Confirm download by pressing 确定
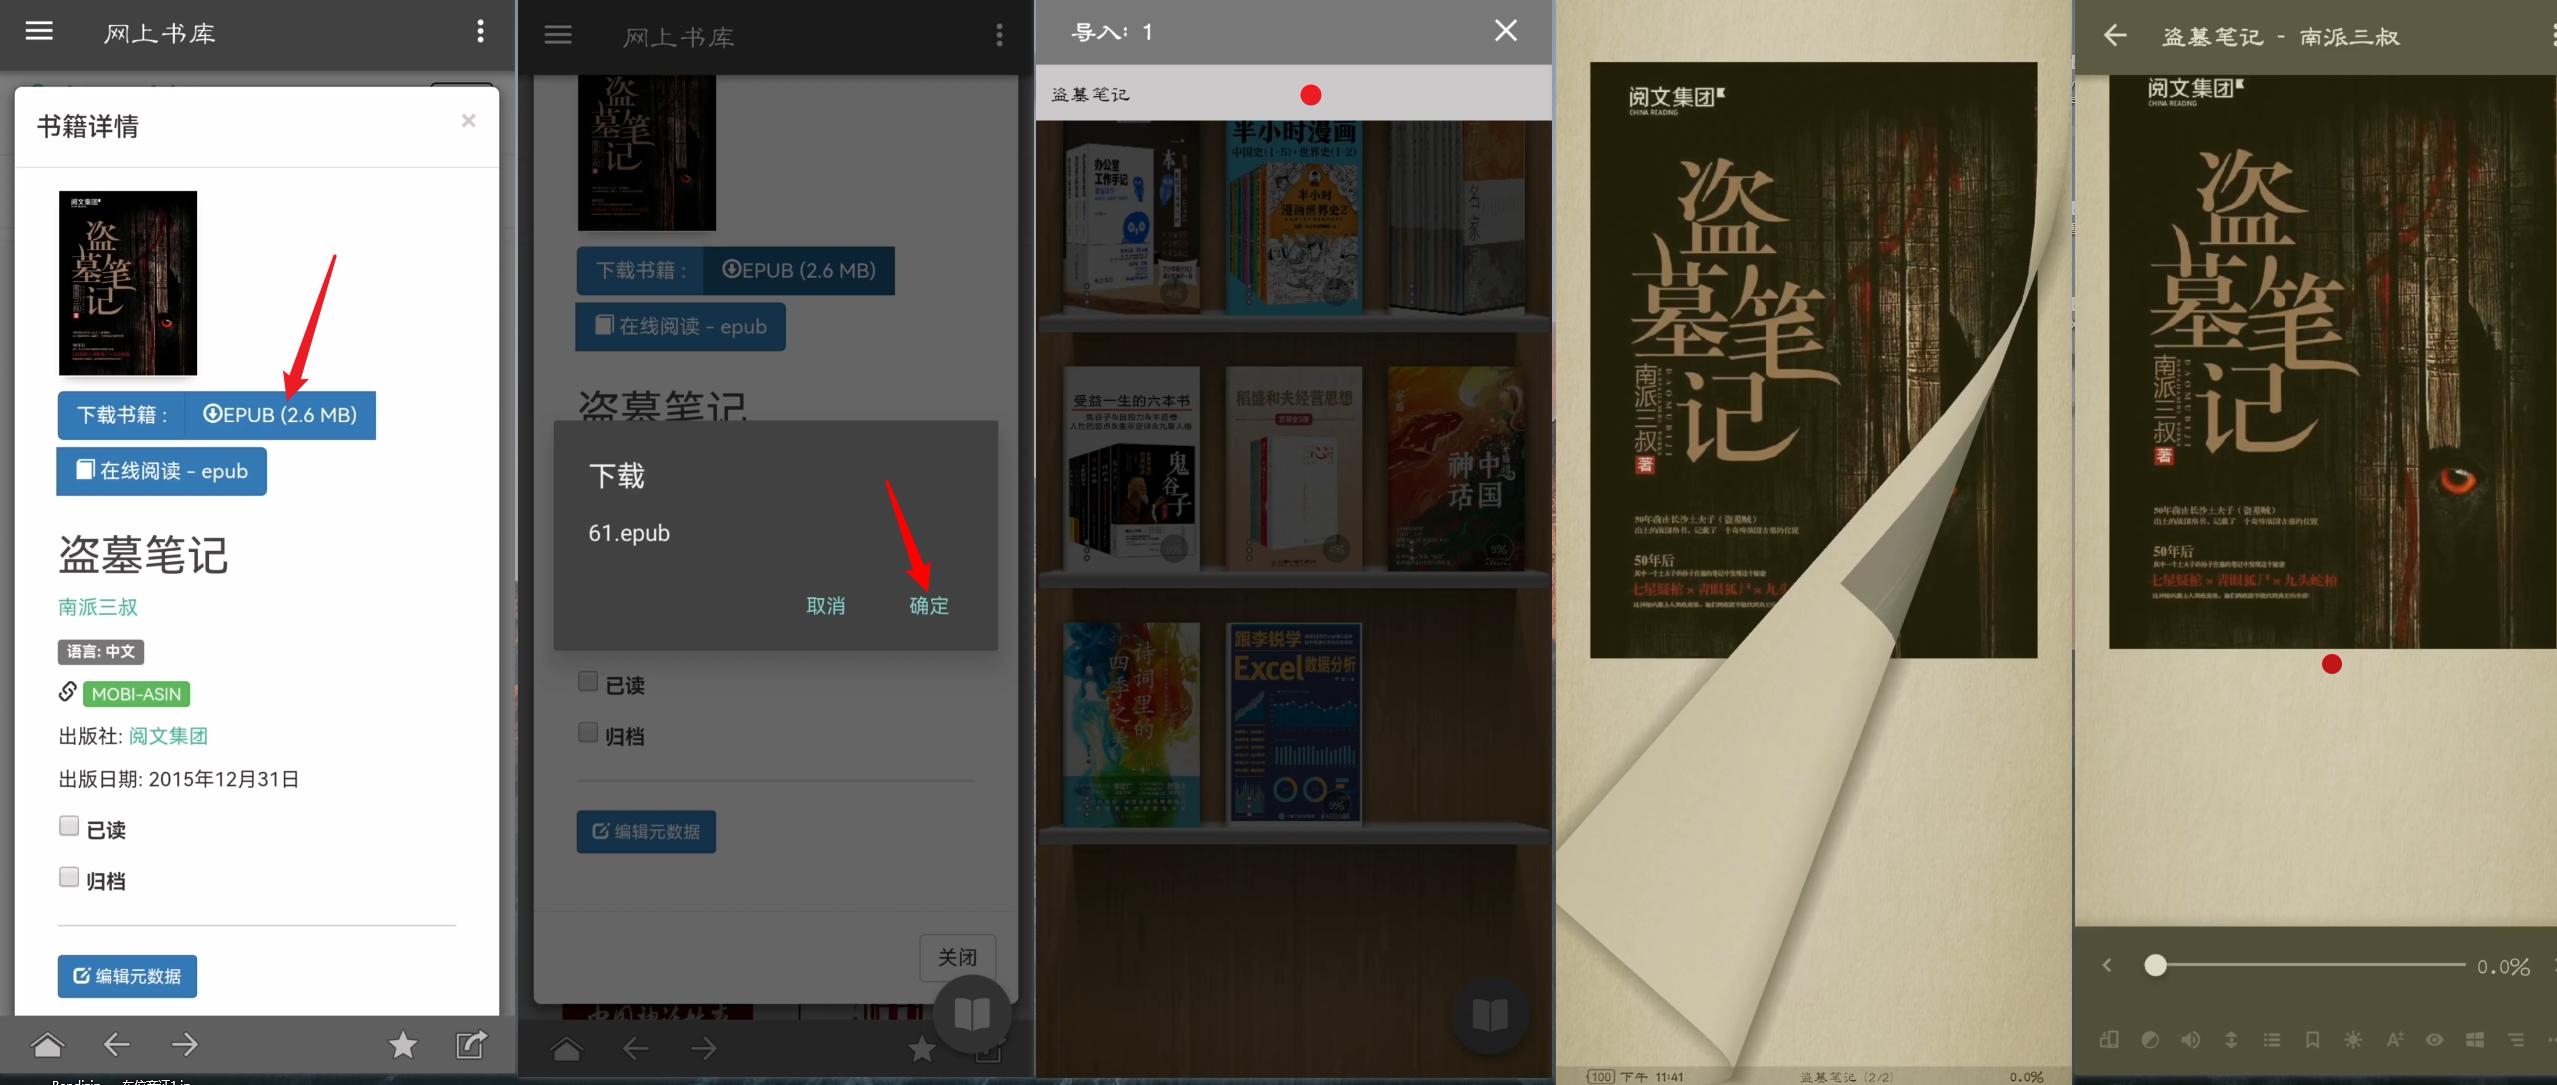The height and width of the screenshot is (1085, 2557). (x=928, y=605)
